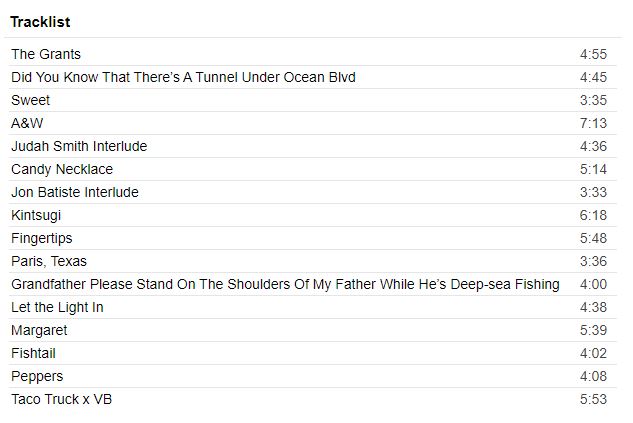Click the 5:53 duration of Taco Truck
Image resolution: width=633 pixels, height=423 pixels.
pos(593,399)
